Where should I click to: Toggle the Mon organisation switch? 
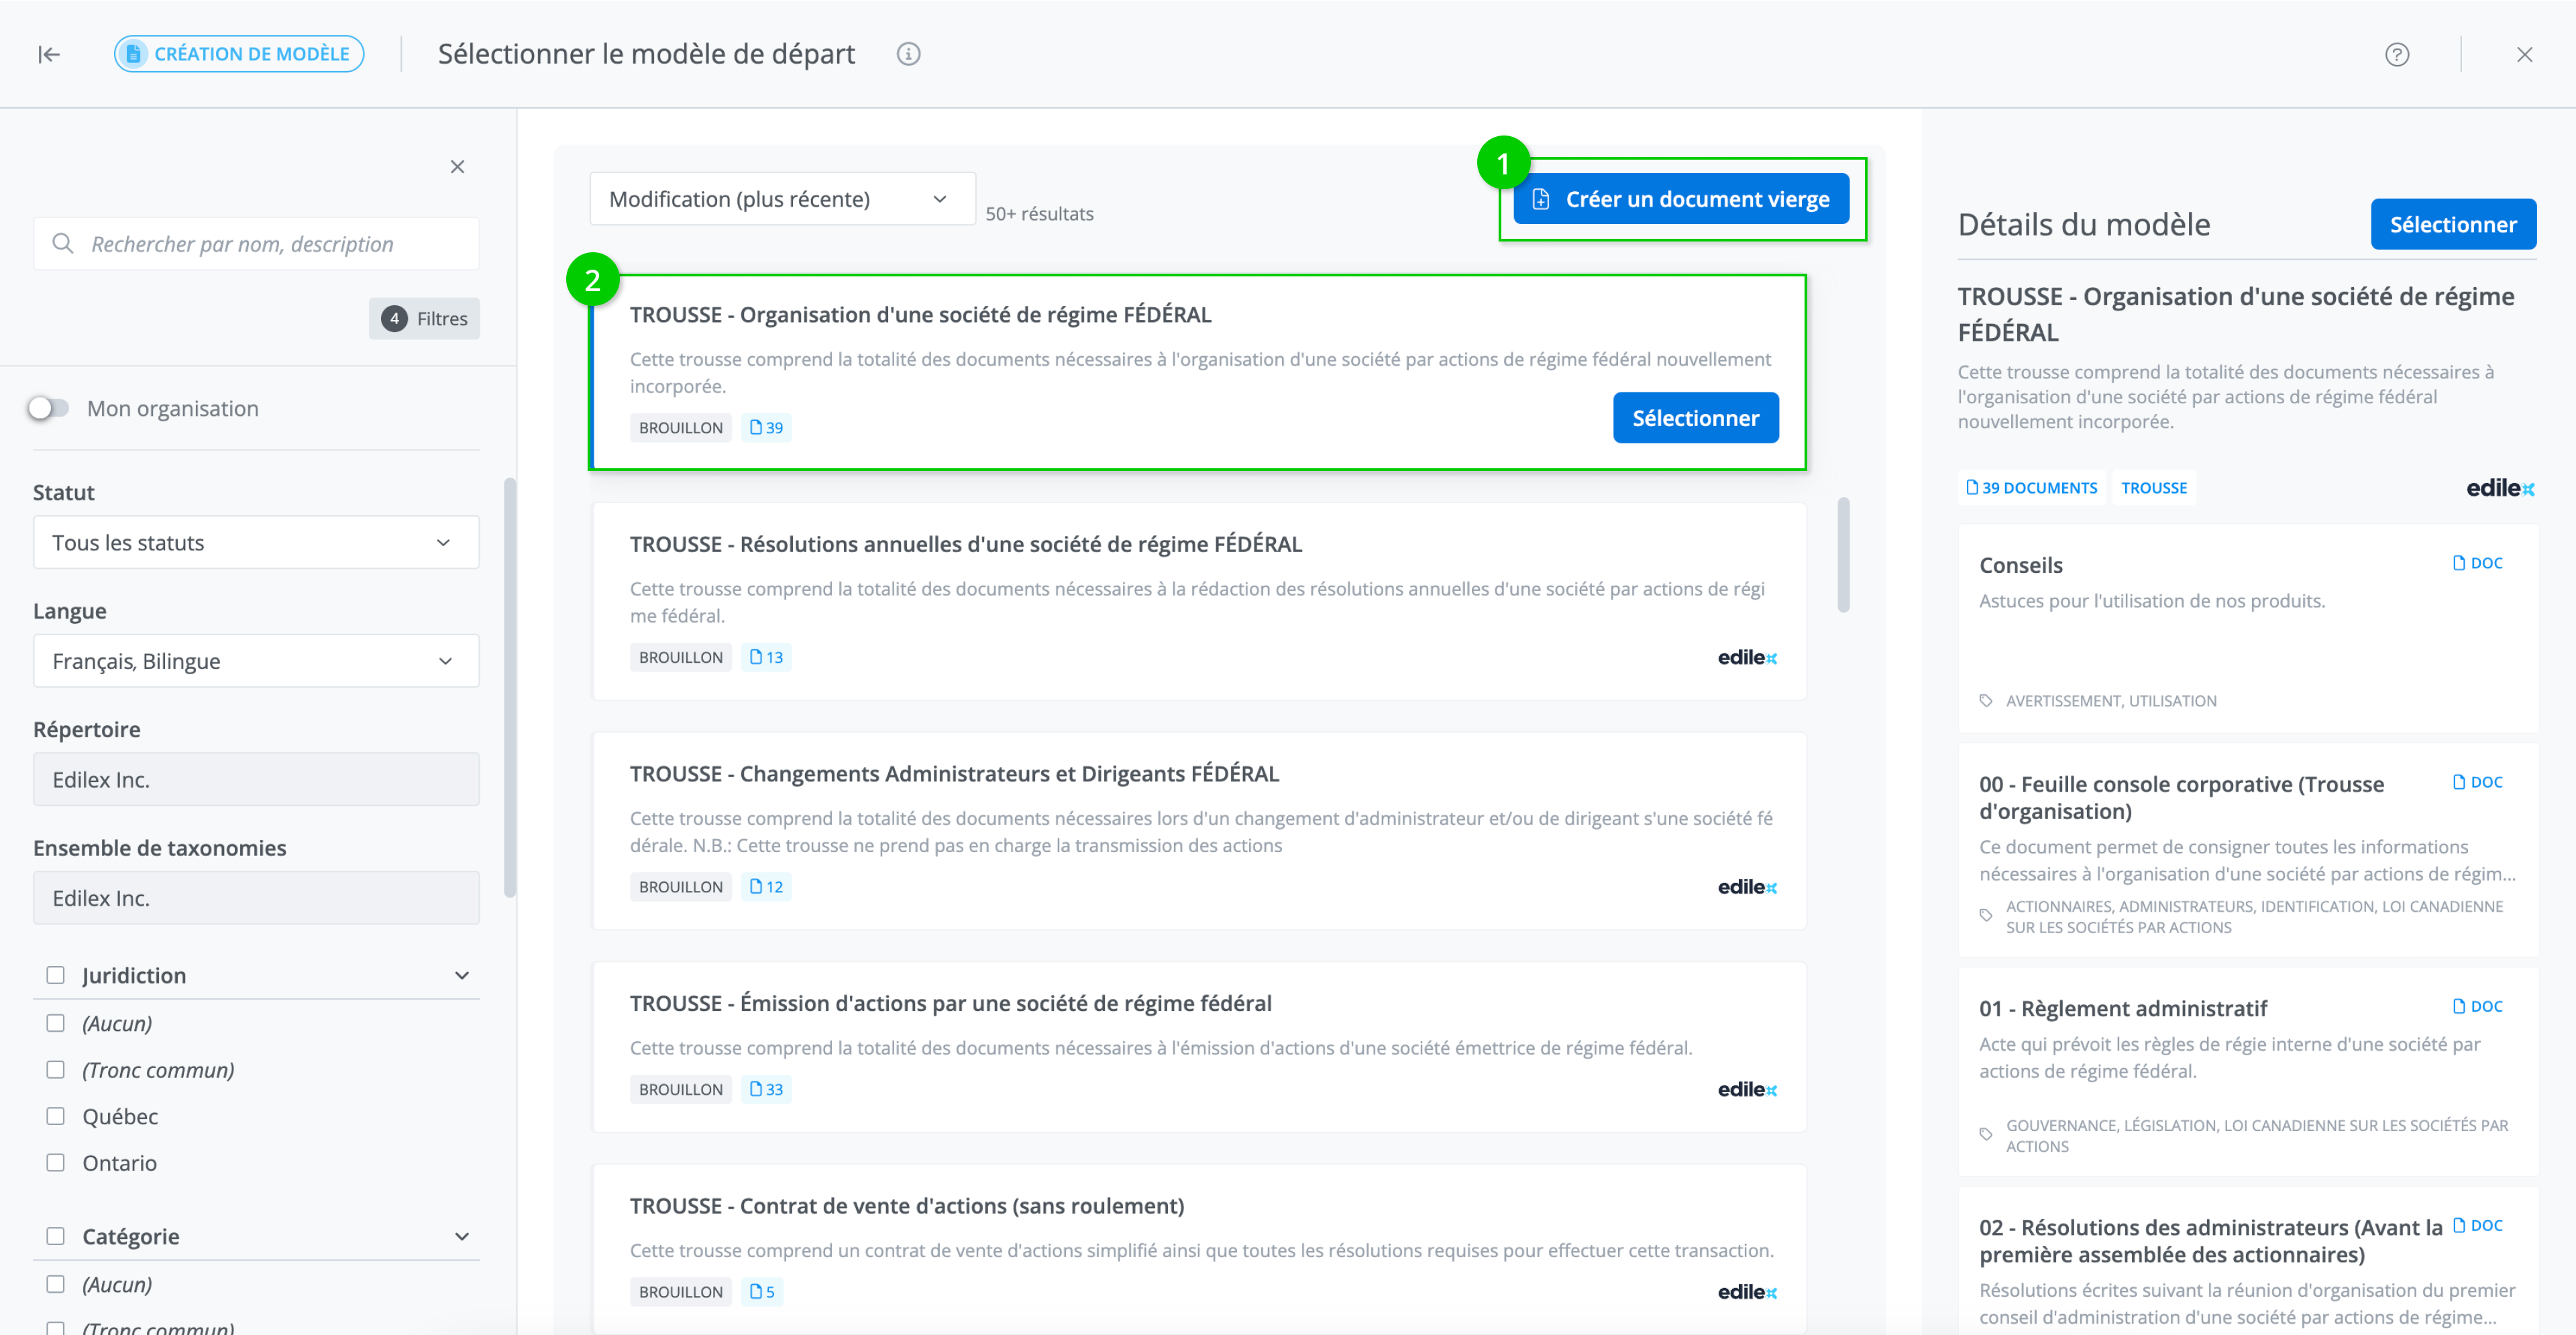pyautogui.click(x=48, y=408)
